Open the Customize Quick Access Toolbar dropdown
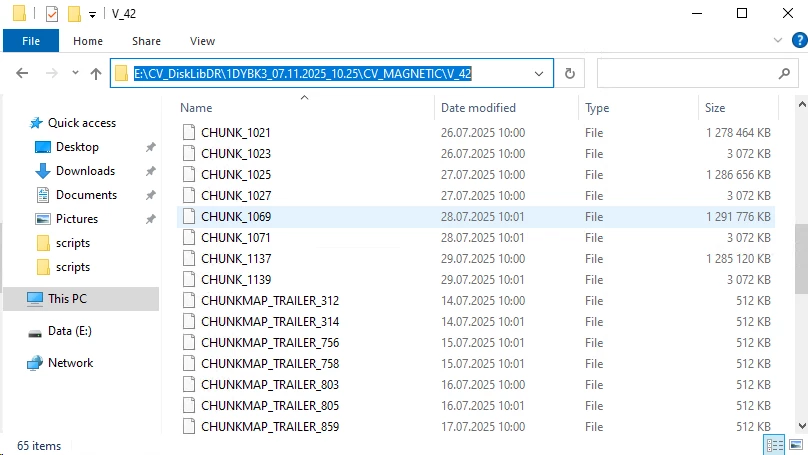The width and height of the screenshot is (808, 455). click(x=92, y=14)
